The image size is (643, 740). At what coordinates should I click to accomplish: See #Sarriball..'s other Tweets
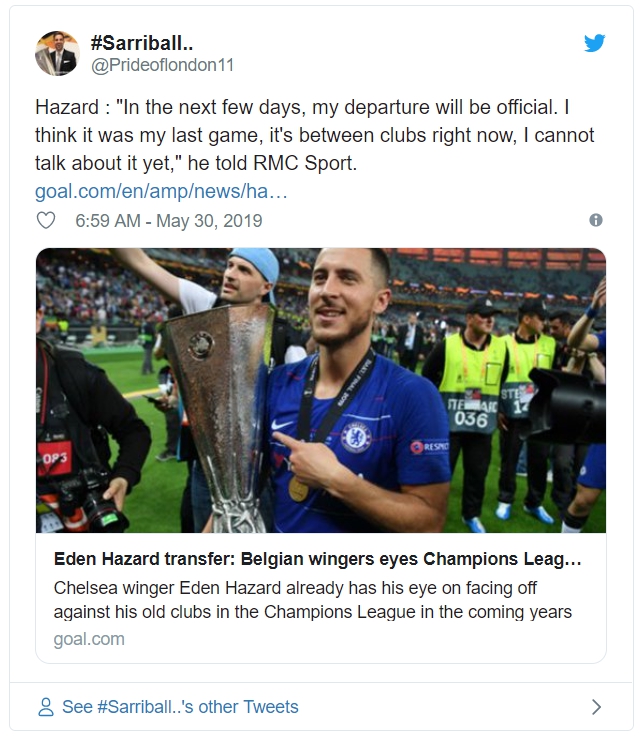[180, 707]
